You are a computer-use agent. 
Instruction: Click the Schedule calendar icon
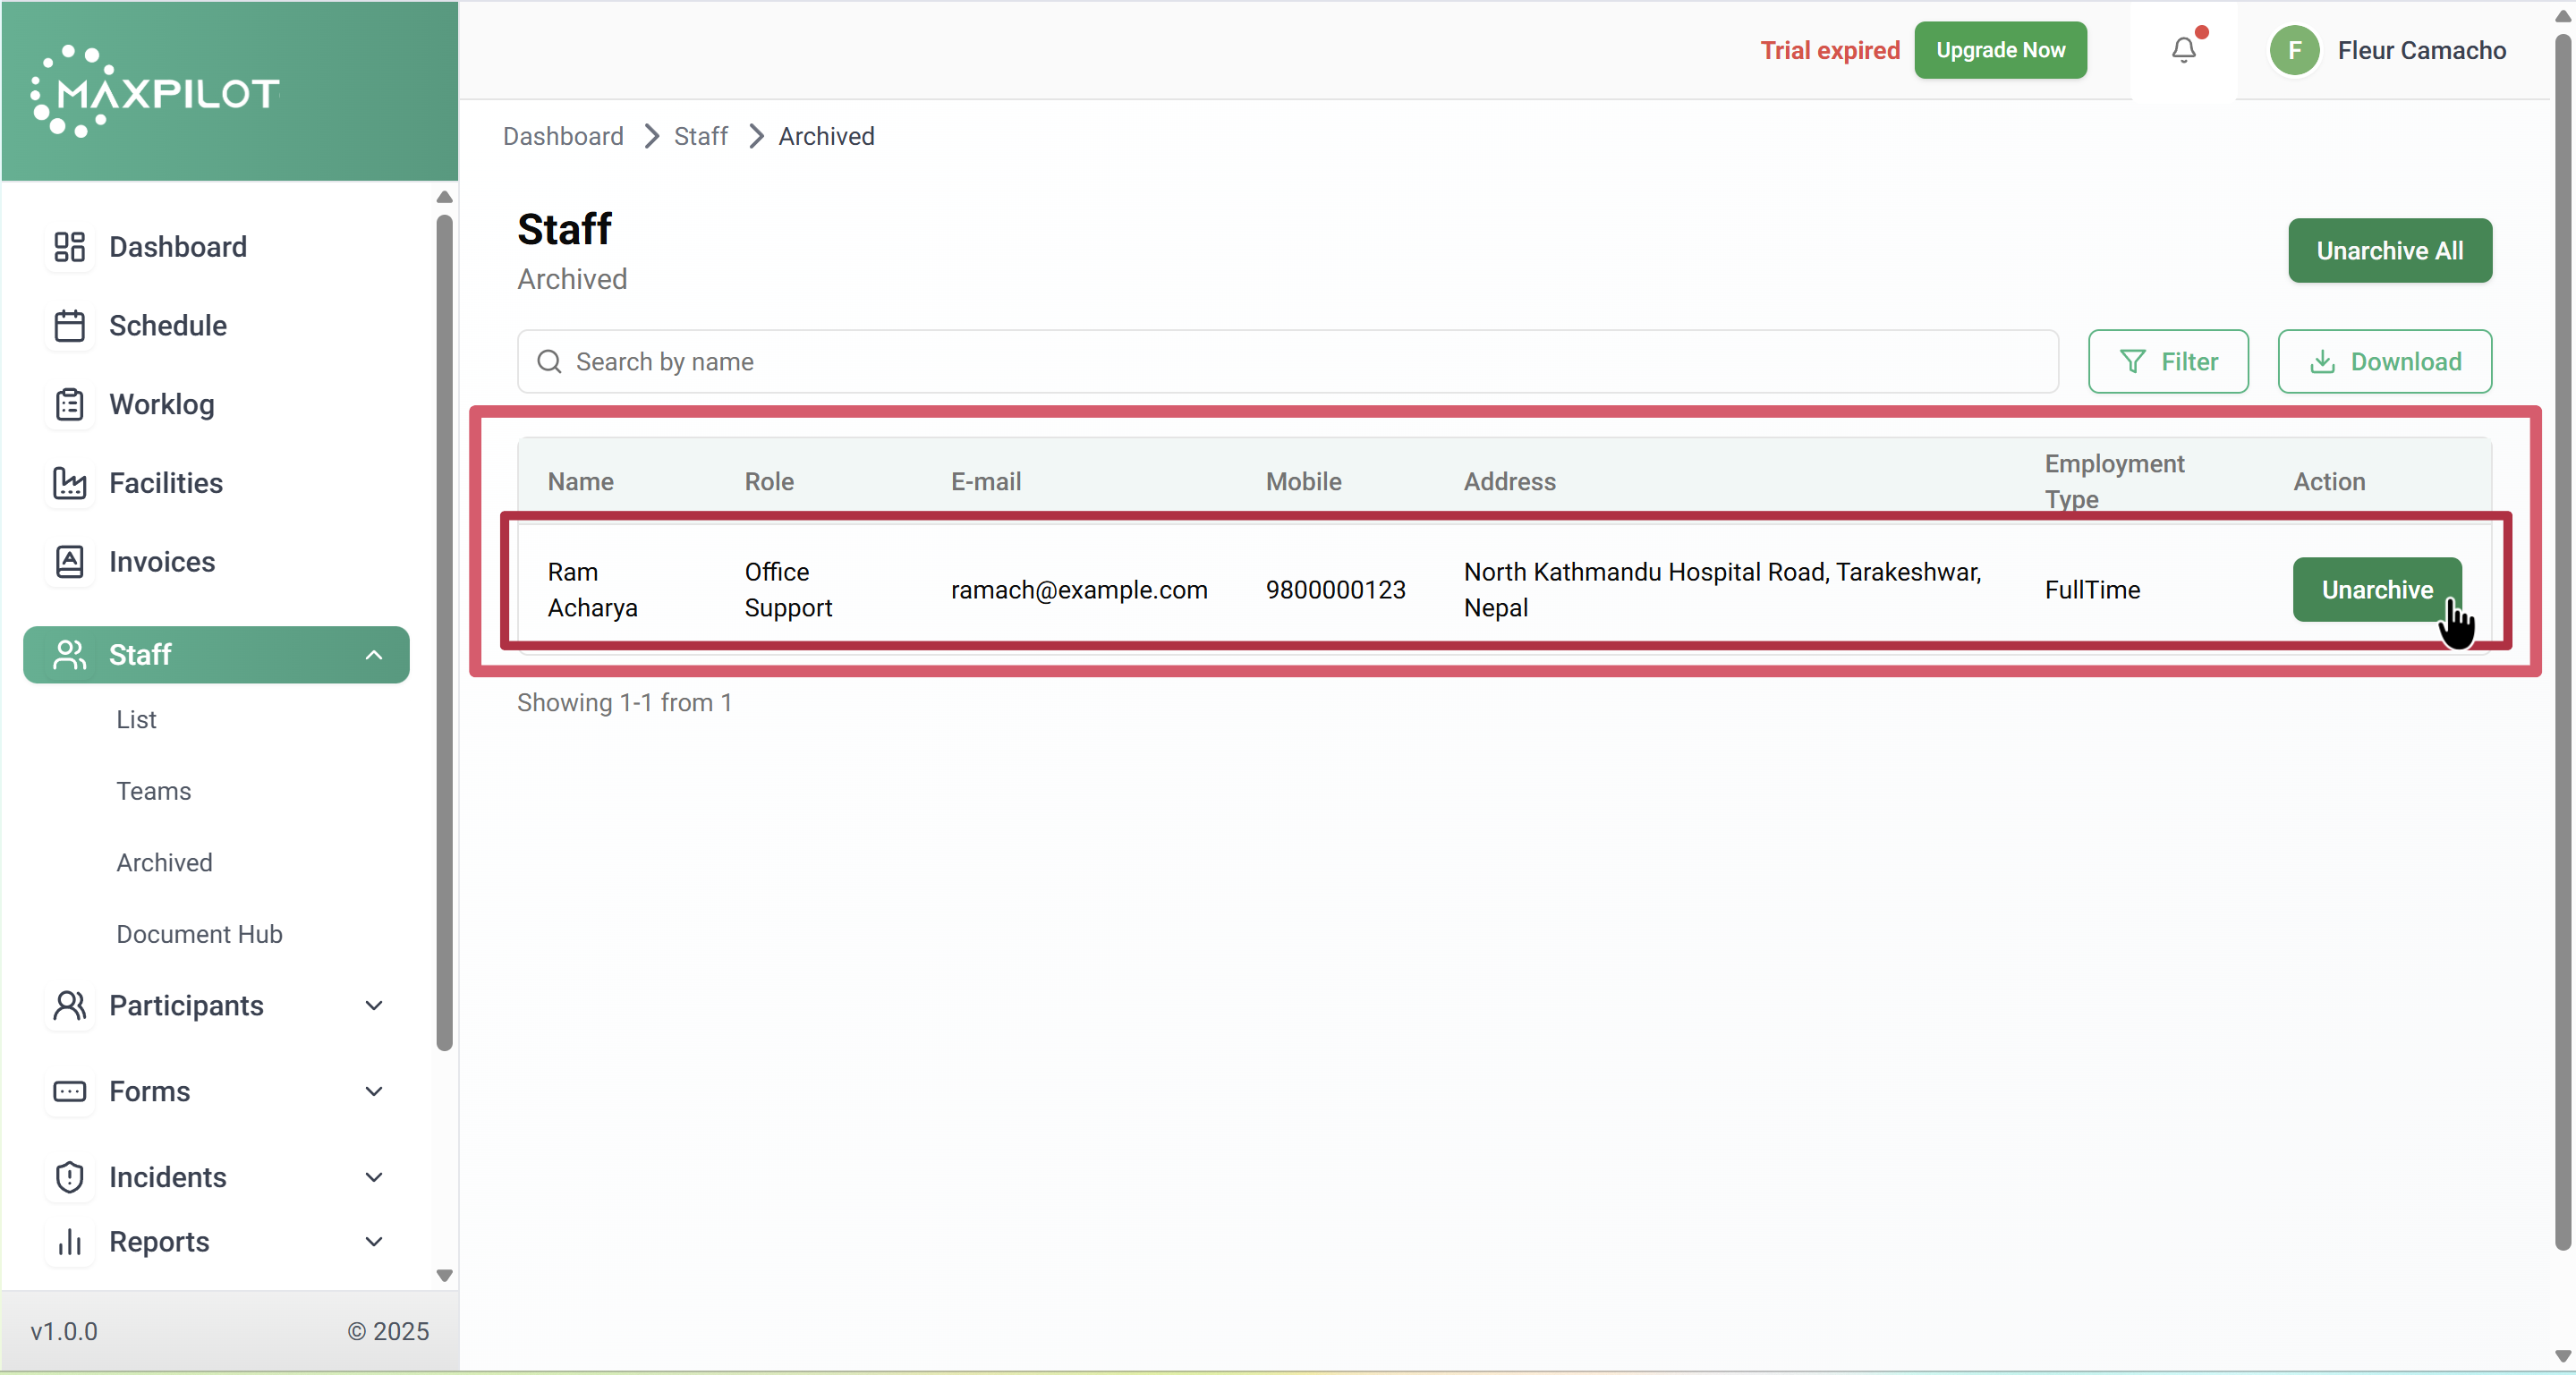(69, 326)
